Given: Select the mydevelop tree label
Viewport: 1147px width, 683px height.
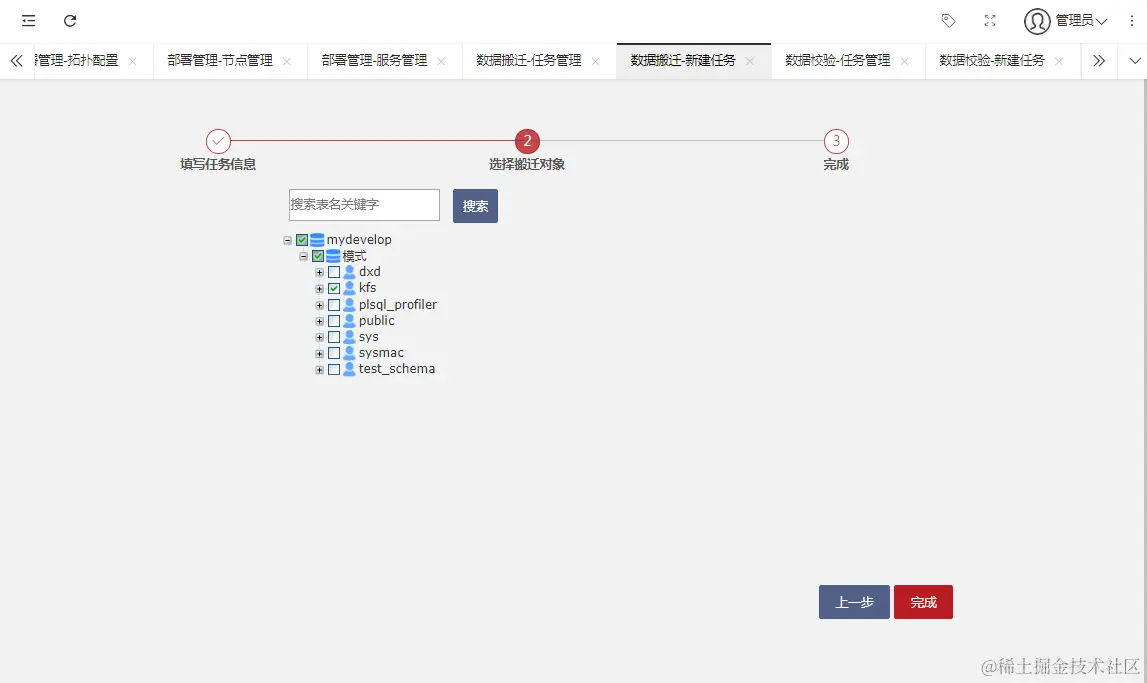Looking at the screenshot, I should click(x=359, y=240).
